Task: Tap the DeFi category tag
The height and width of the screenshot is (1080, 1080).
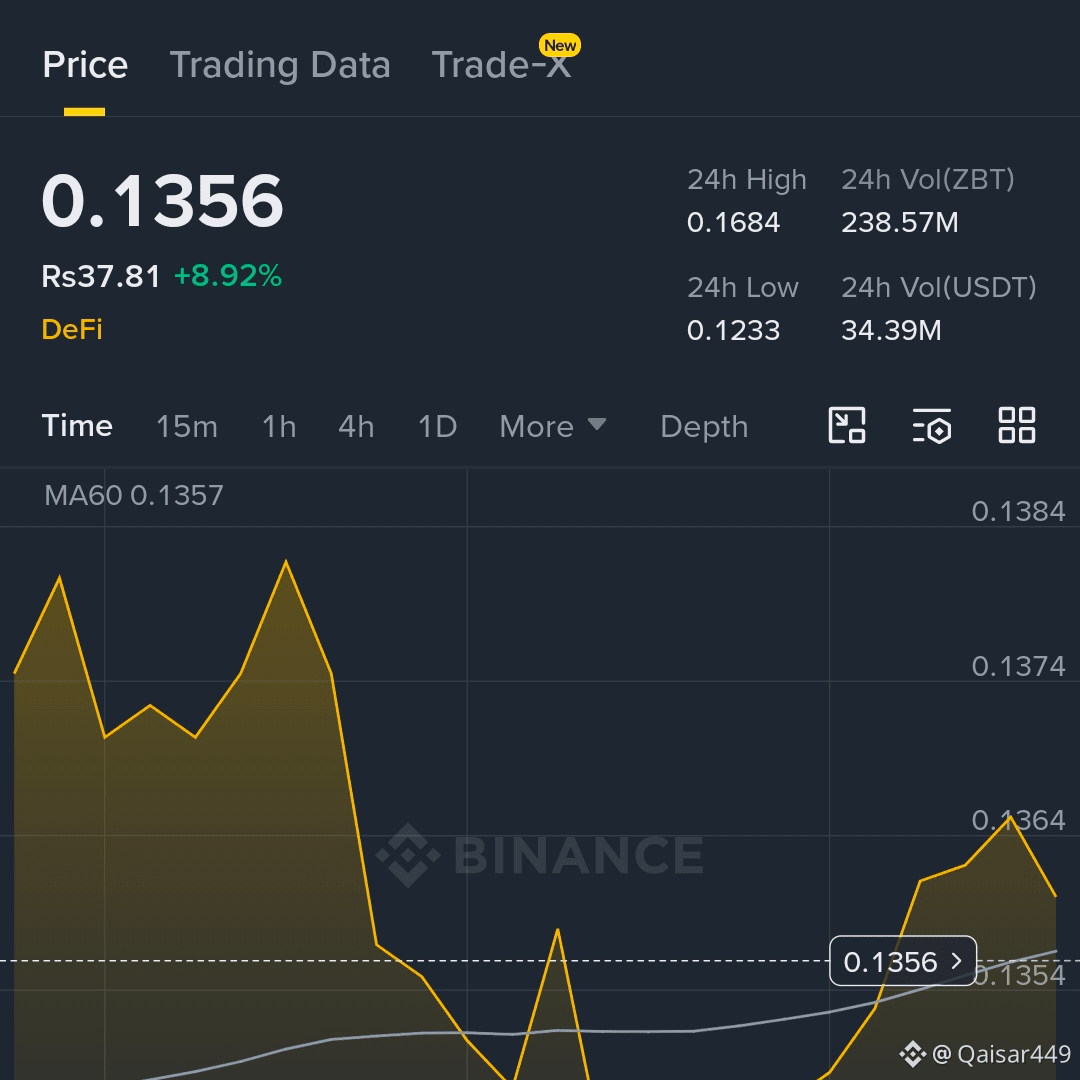Action: click(x=72, y=329)
